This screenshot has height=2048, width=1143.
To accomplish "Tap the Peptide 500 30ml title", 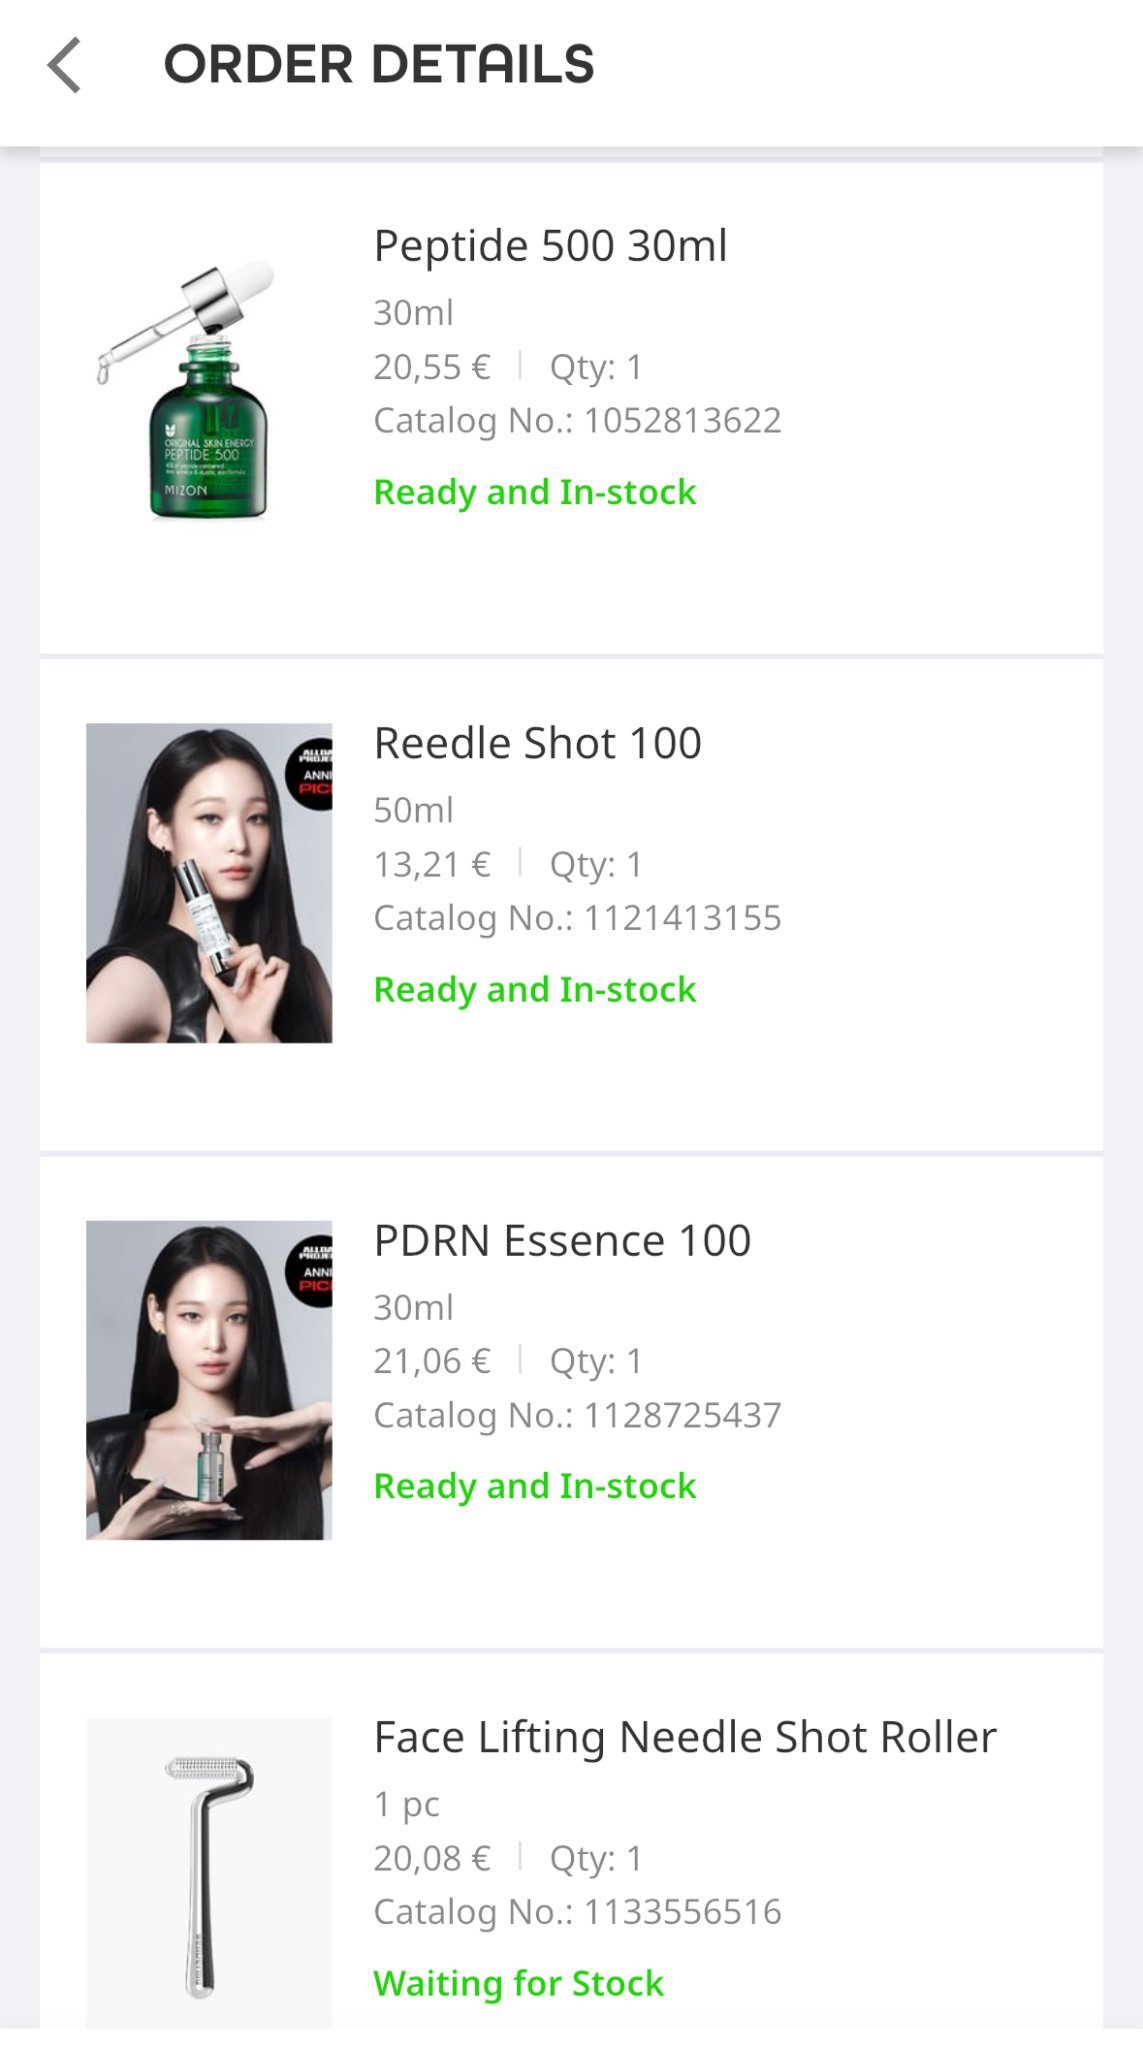I will point(550,246).
